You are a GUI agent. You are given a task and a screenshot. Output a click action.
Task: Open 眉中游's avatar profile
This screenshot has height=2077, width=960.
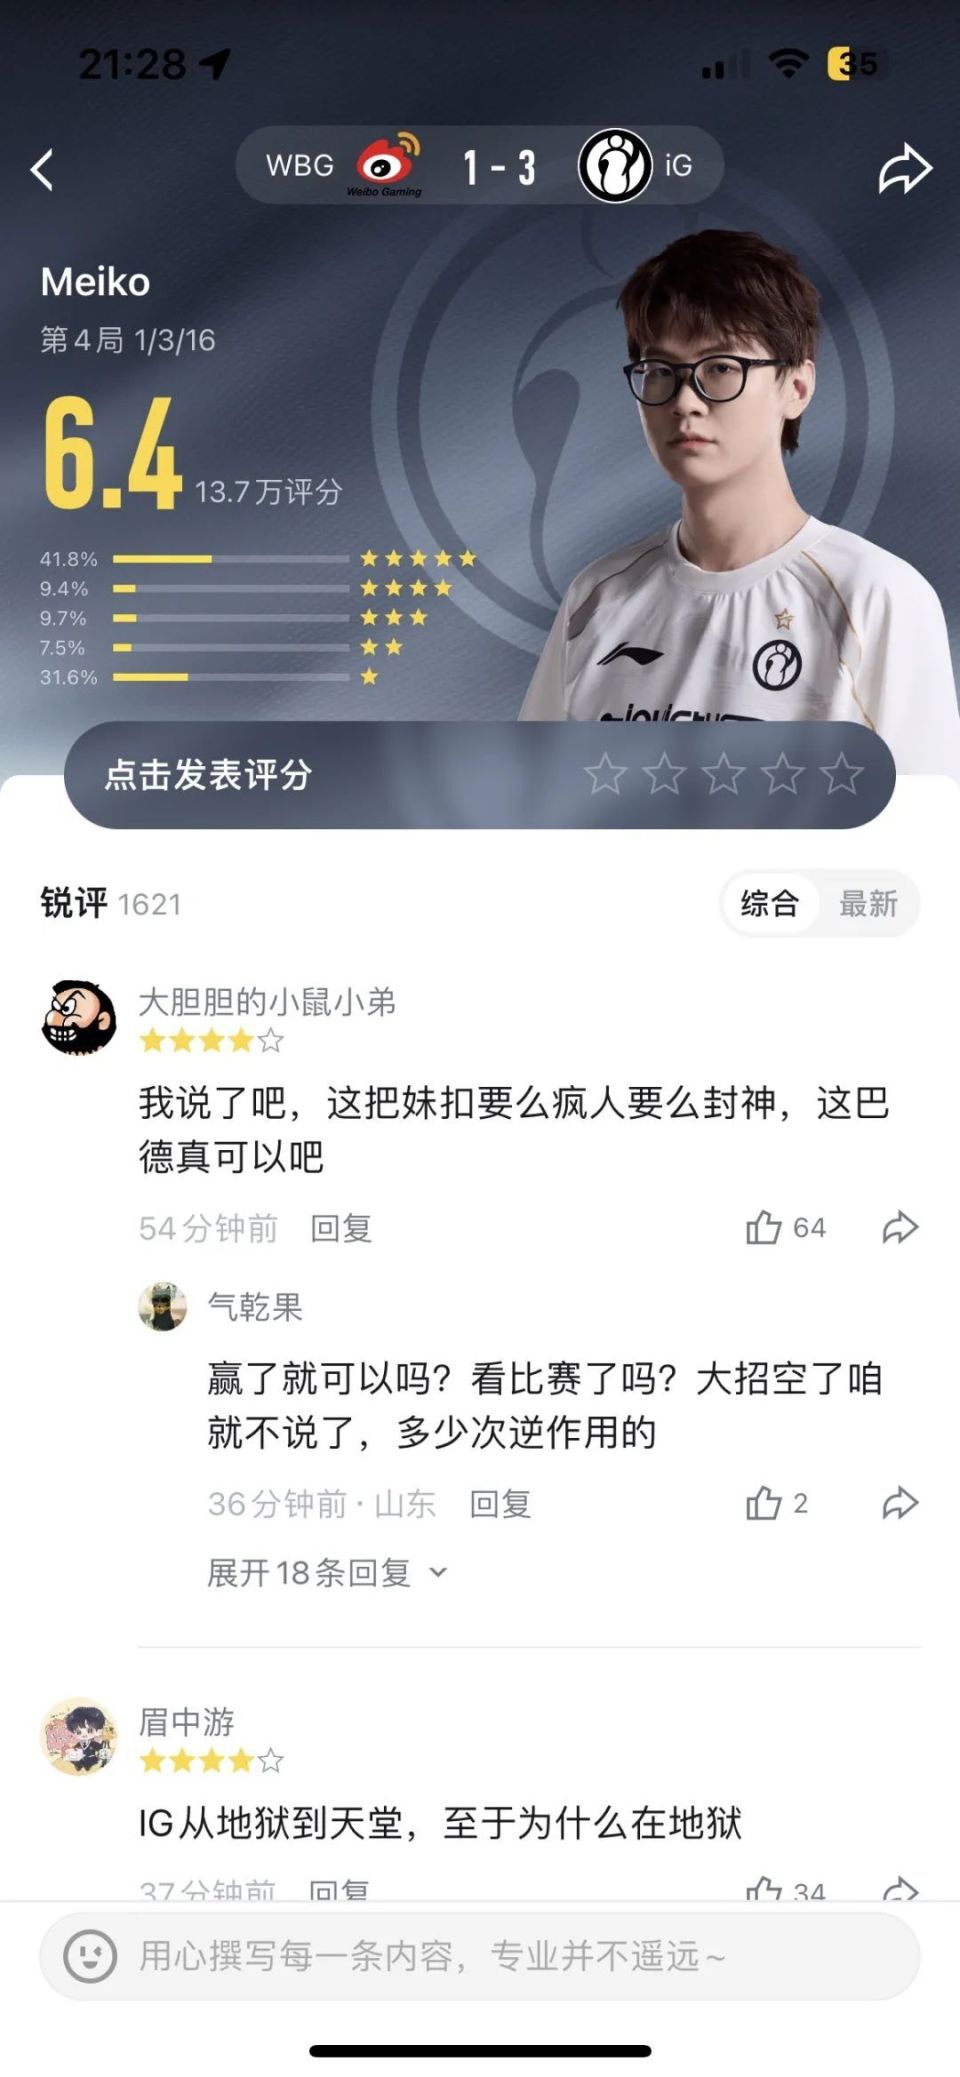tap(78, 1737)
